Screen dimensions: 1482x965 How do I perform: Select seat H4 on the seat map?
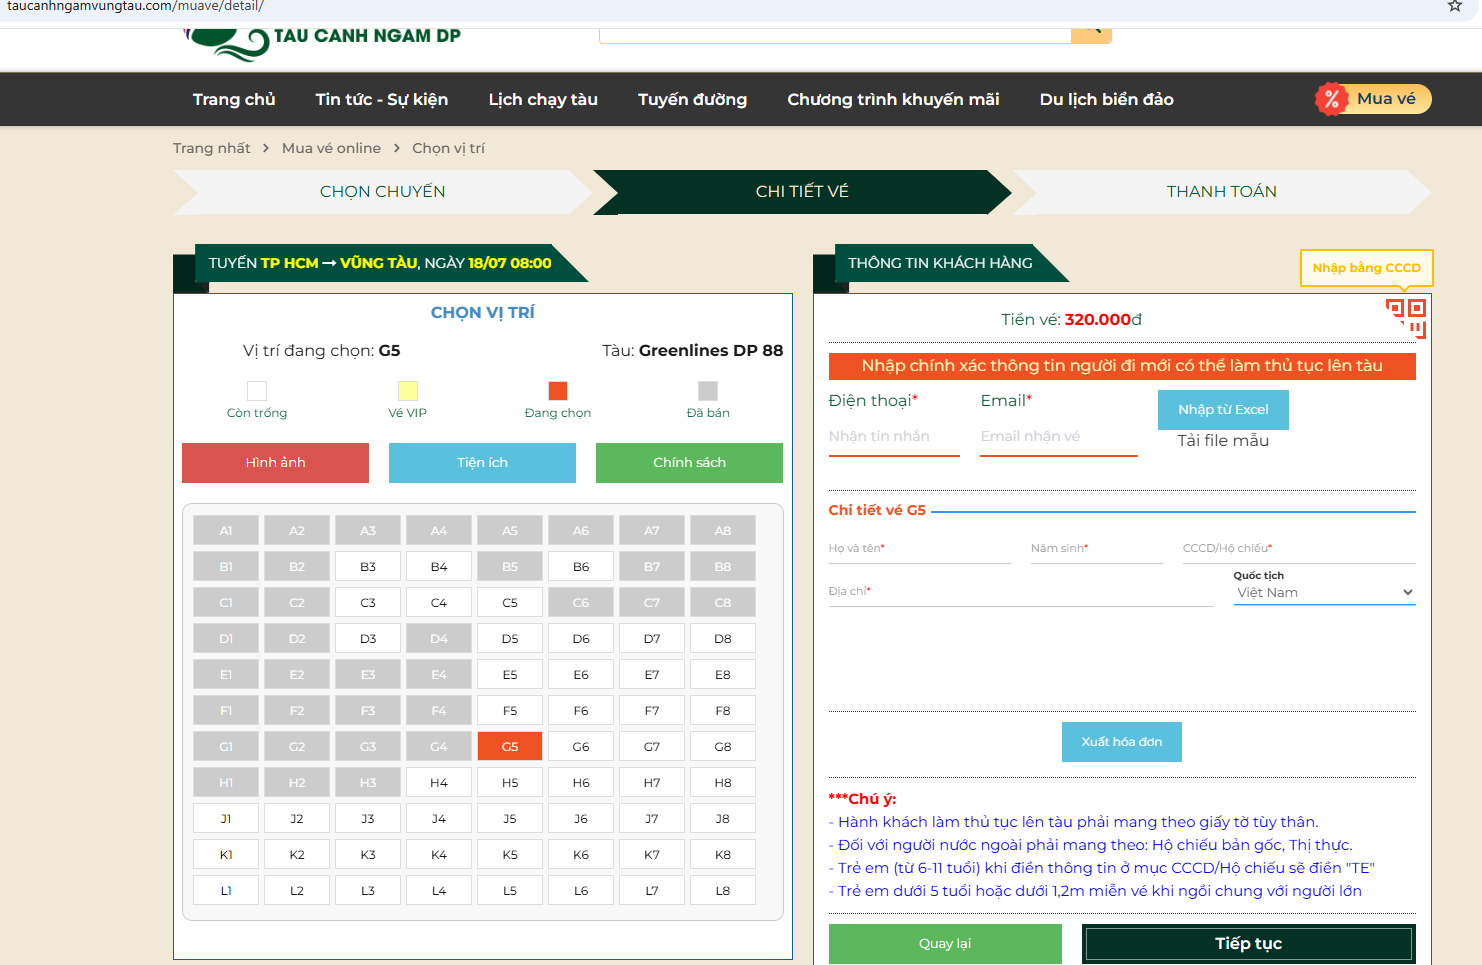coord(439,783)
